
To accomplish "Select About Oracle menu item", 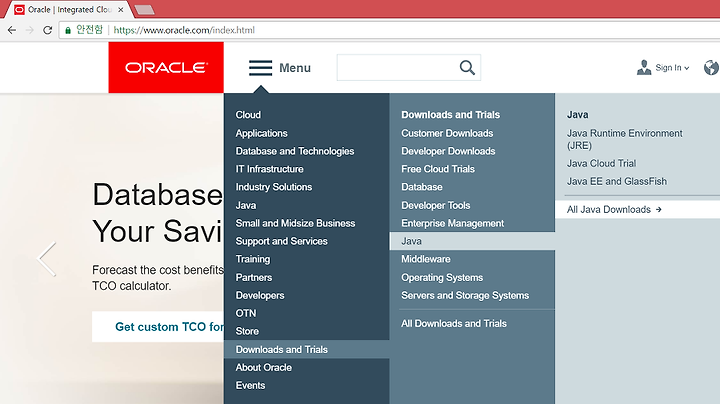I will [x=264, y=367].
